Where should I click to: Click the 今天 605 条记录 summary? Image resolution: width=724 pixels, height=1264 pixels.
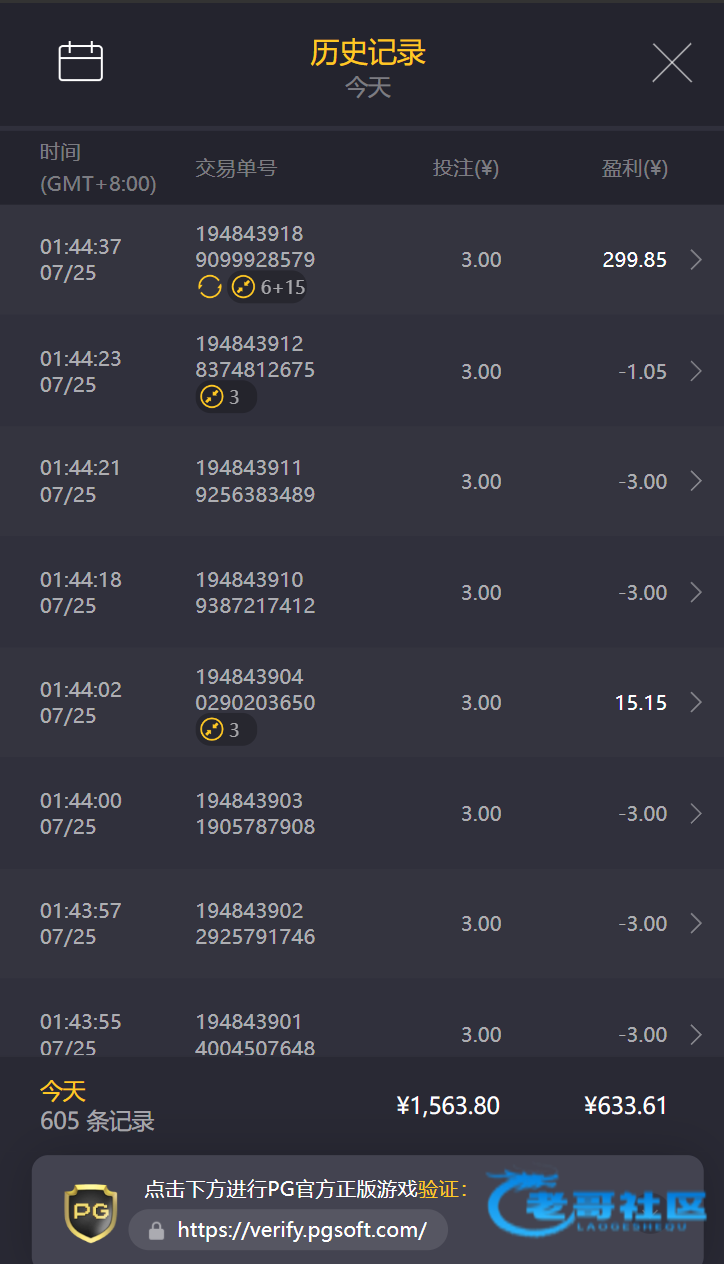[x=97, y=1106]
